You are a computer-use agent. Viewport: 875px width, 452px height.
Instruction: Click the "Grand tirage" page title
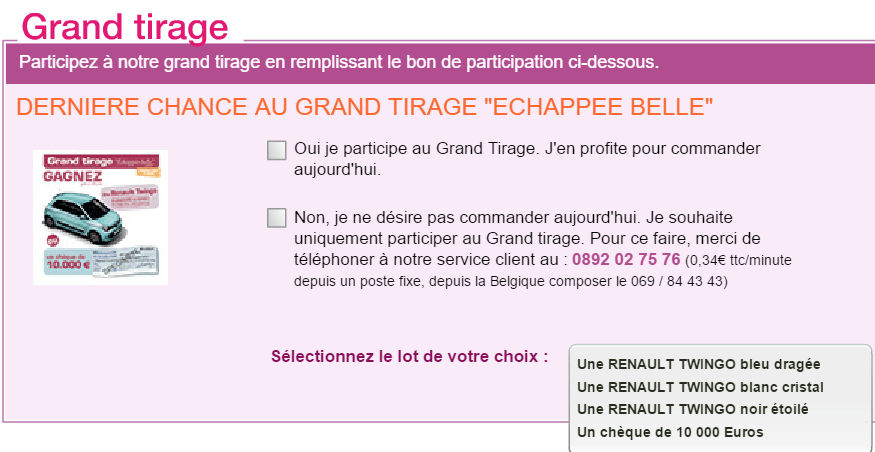click(x=125, y=26)
